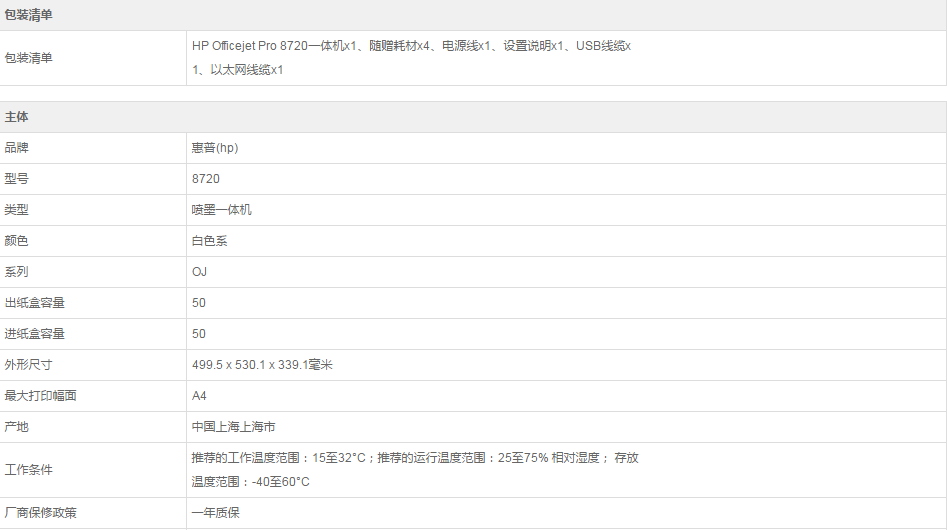Screen dimensions: 947x530
Task: Click the 品牌 label
Action: click(16, 148)
